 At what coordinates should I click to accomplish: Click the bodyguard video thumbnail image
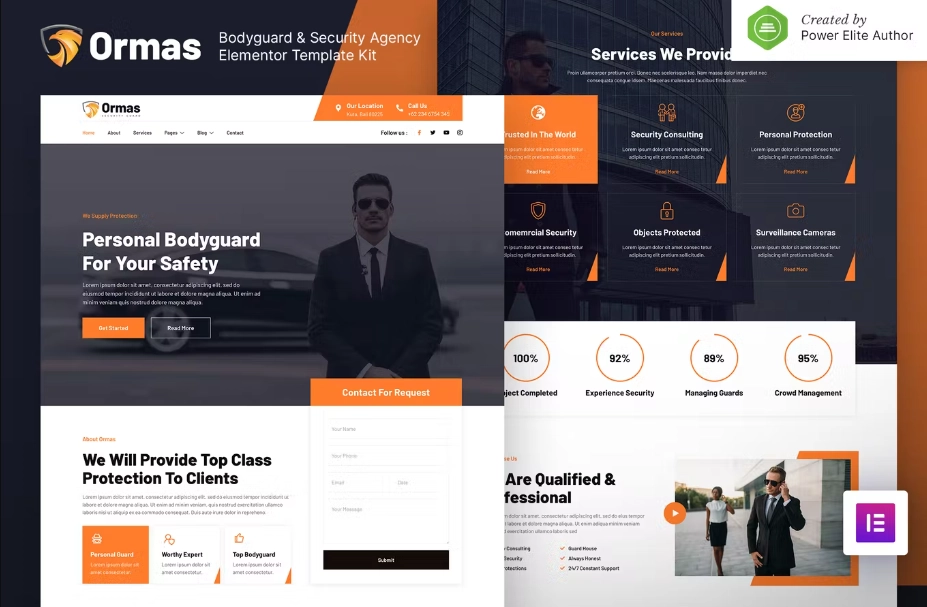click(763, 517)
